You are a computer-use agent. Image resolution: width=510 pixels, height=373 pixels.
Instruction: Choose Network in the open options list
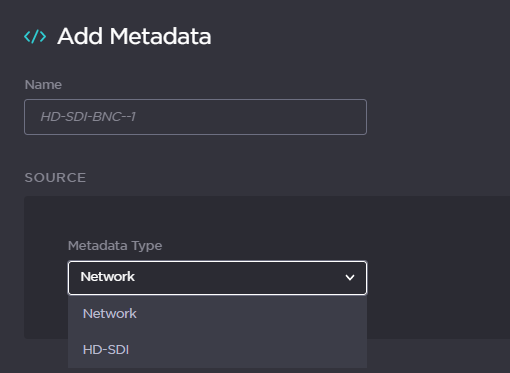click(x=217, y=314)
